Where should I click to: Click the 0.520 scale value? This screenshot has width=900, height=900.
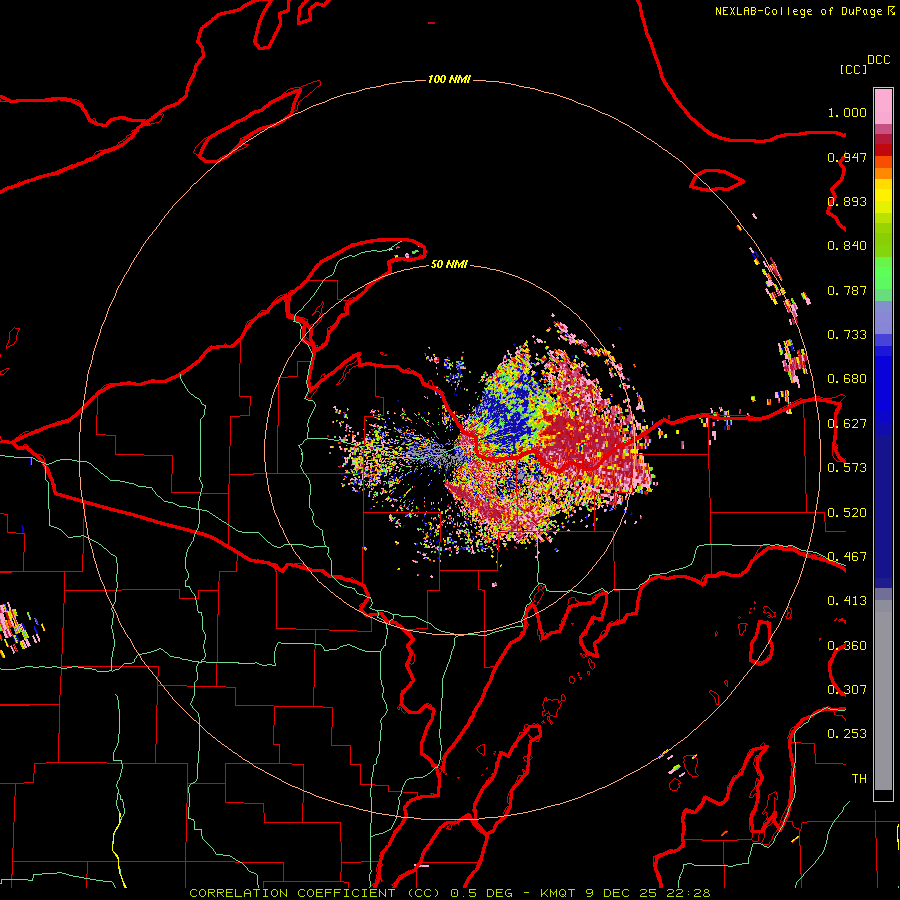coord(847,513)
